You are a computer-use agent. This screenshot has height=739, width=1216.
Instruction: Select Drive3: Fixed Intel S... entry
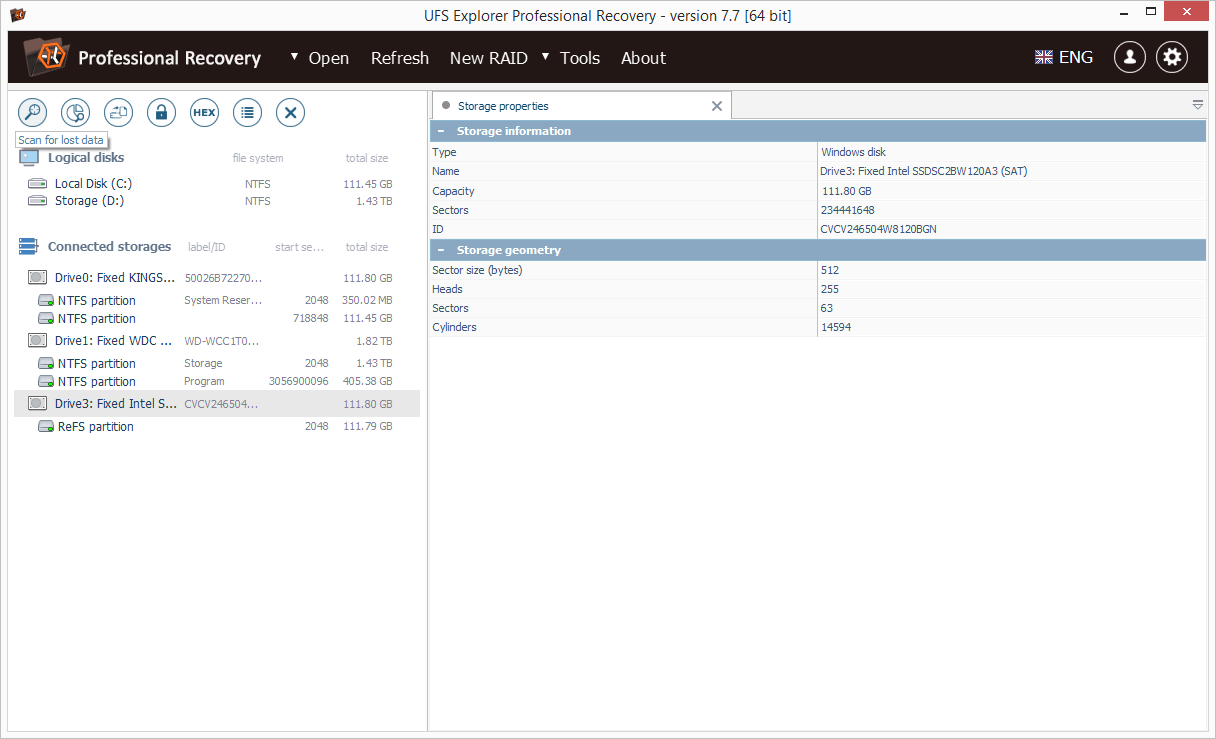point(116,404)
